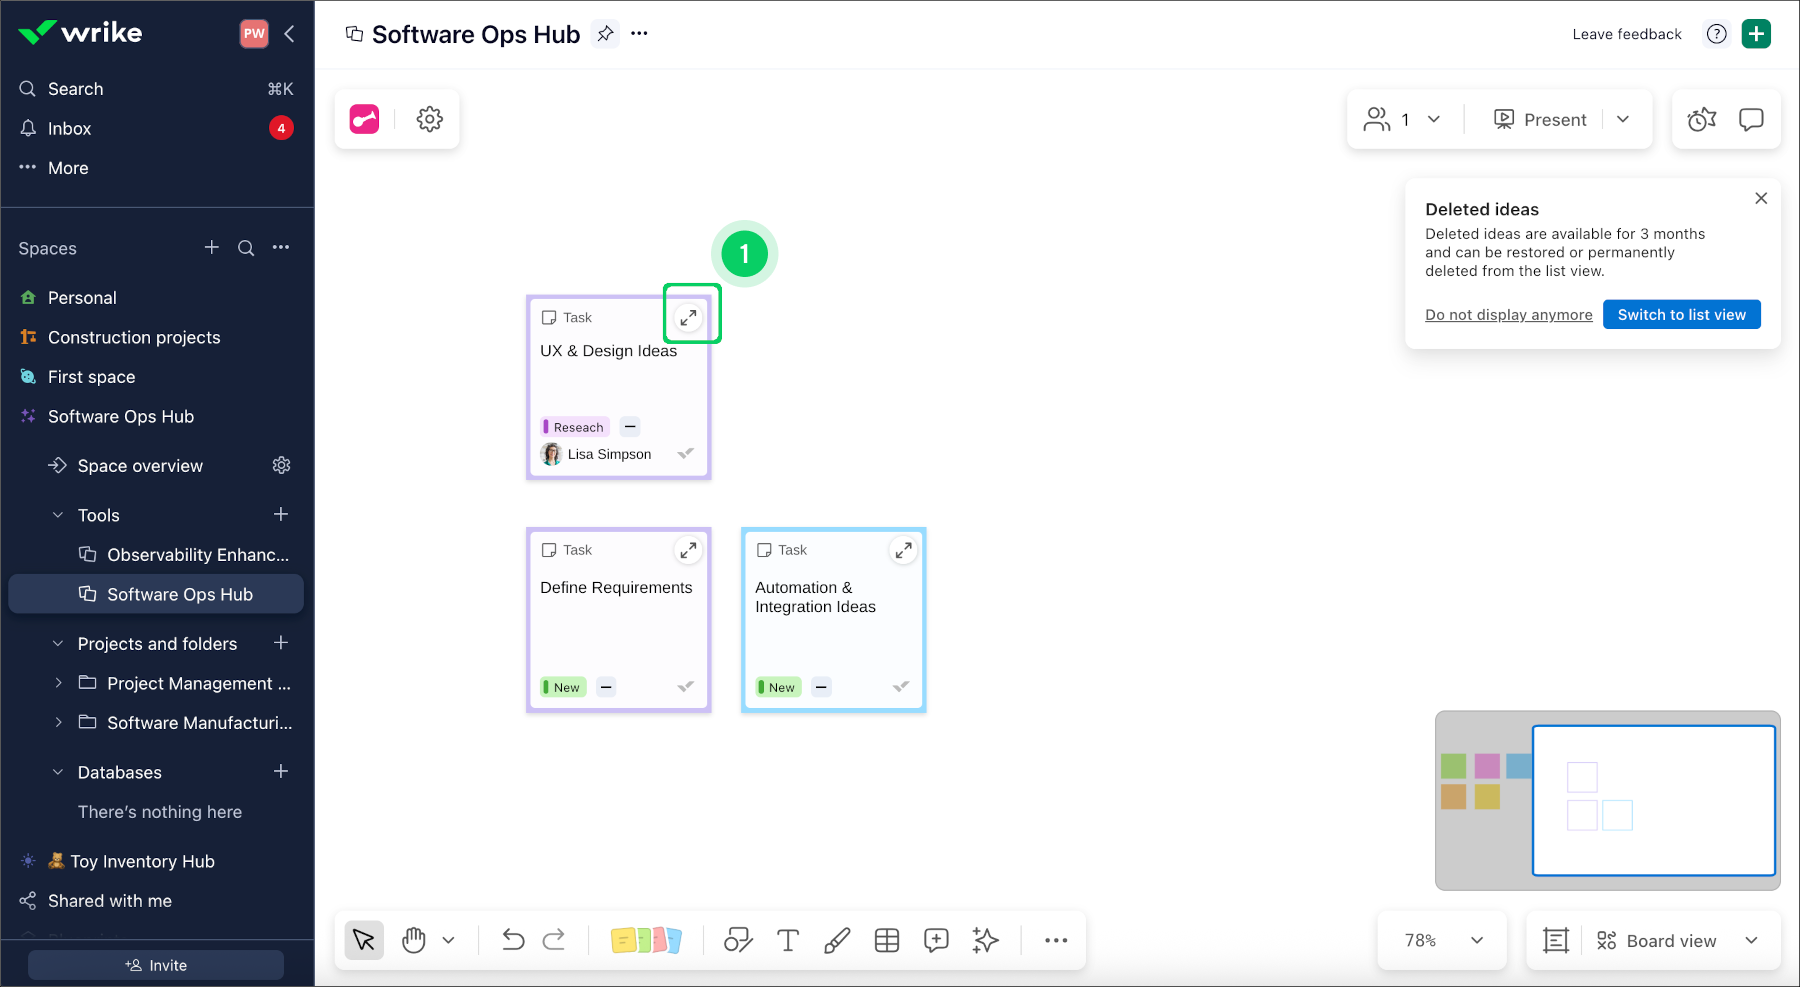Open the Board view dropdown
The image size is (1800, 987).
tap(1675, 941)
